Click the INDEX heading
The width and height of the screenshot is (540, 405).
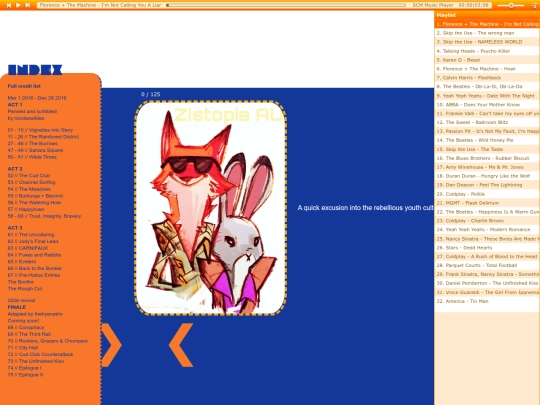tap(35, 70)
